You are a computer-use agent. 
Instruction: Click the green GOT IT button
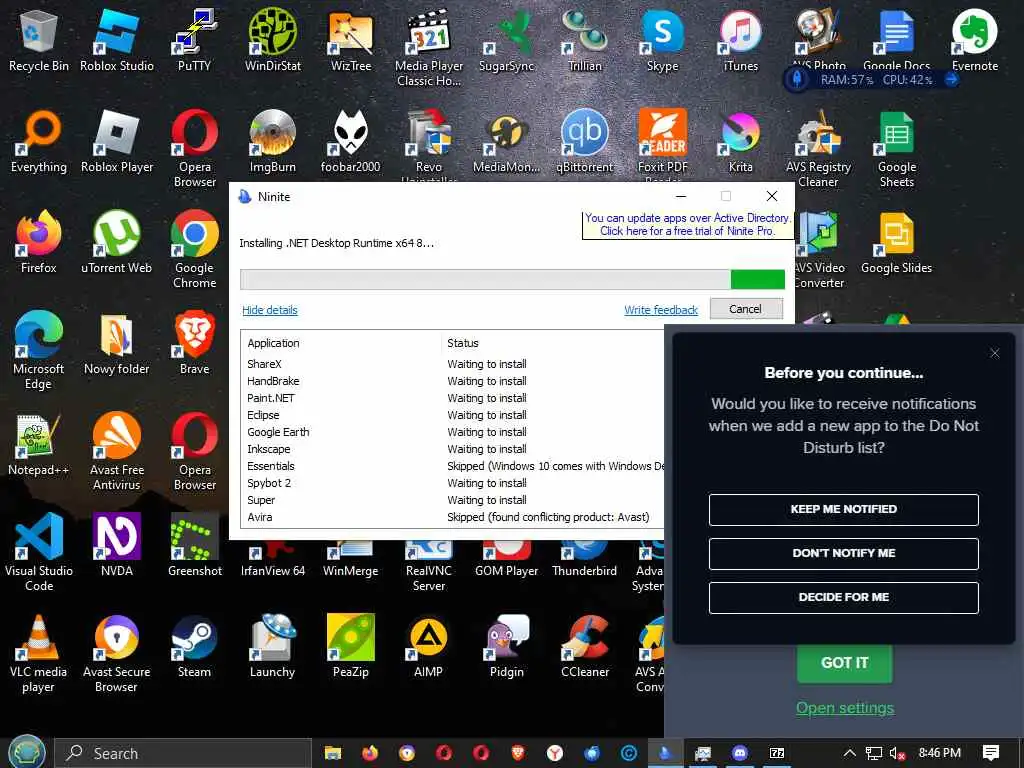(844, 663)
